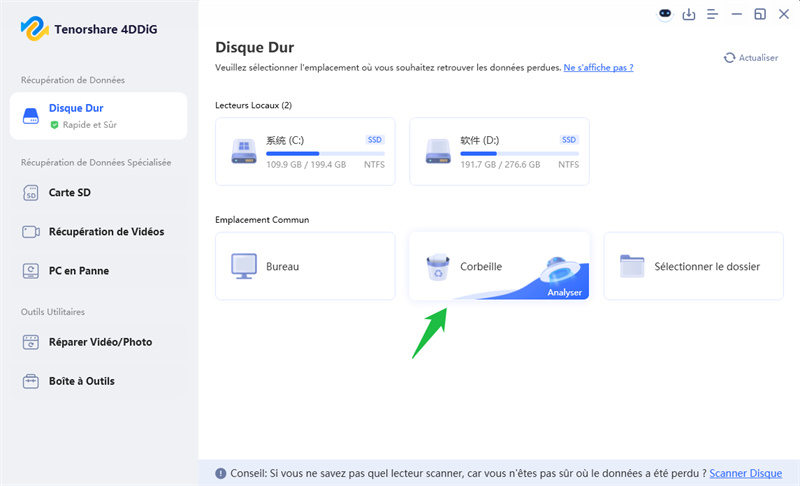
Task: Click the green shield icon by Rapide et Sûr
Action: pos(54,125)
